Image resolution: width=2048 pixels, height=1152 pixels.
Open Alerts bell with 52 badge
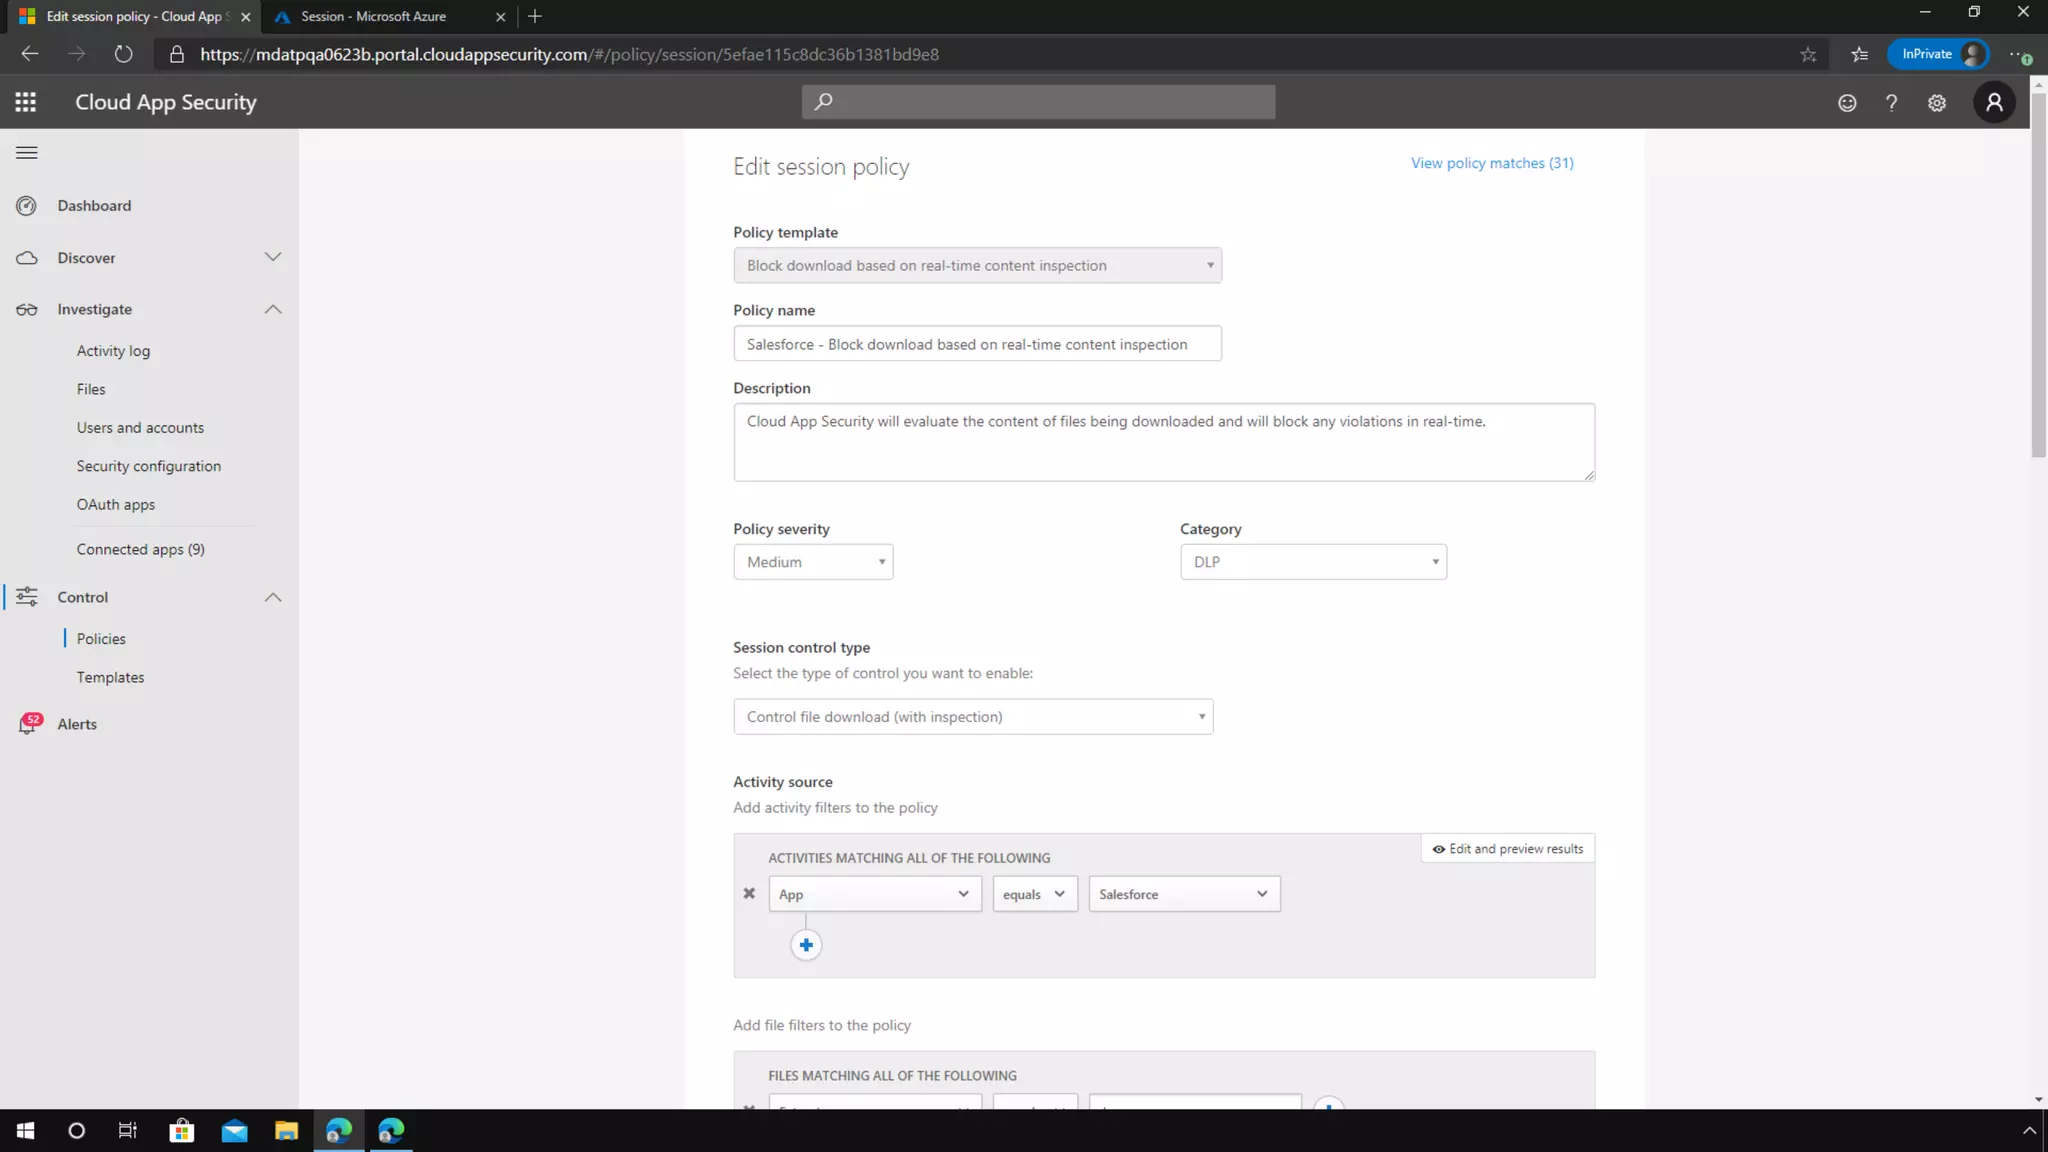pos(28,724)
